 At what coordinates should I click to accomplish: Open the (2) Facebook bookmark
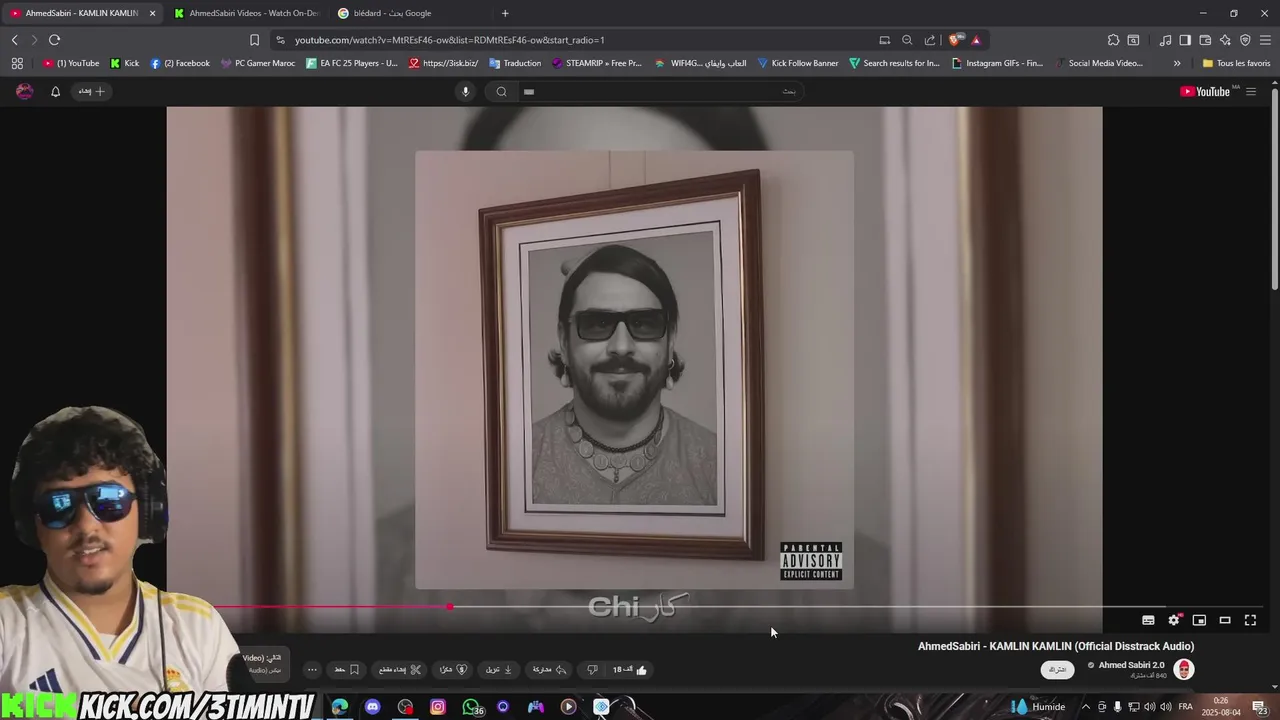click(x=180, y=63)
